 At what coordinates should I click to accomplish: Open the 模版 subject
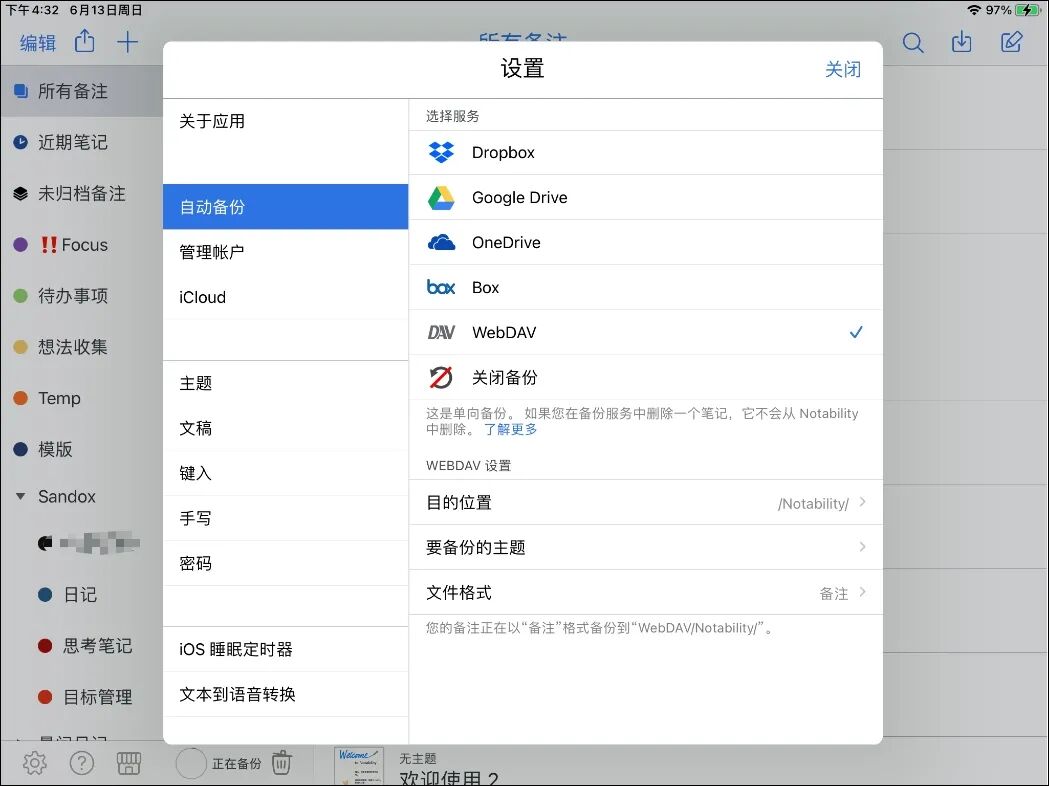tap(82, 449)
